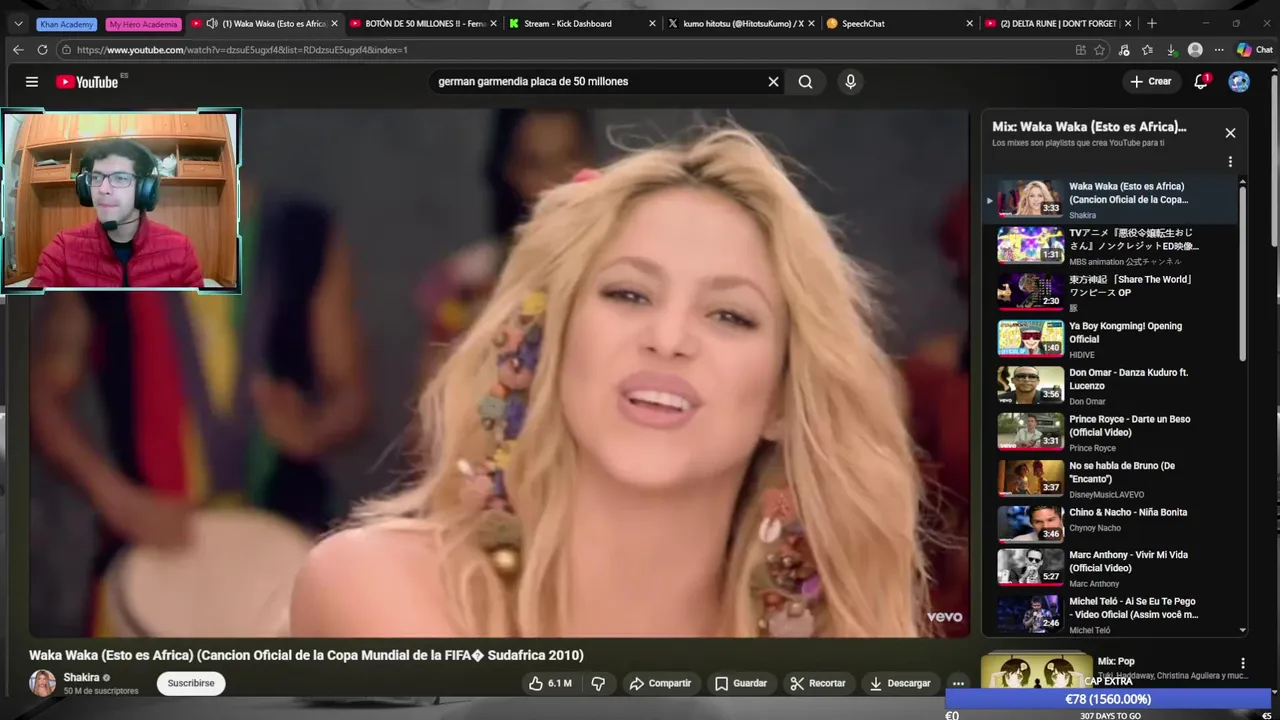
Task: Add page to favorites with star
Action: (x=1099, y=49)
